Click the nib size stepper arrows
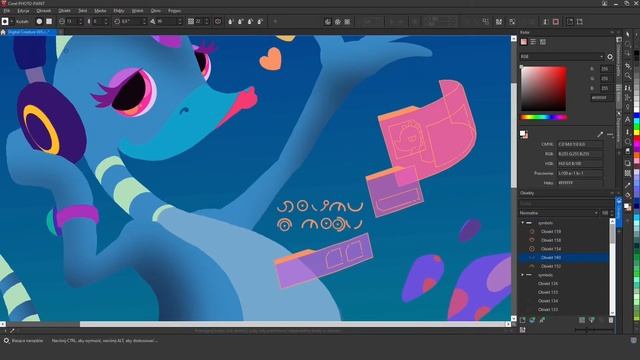This screenshot has width=640, height=360. pos(80,21)
